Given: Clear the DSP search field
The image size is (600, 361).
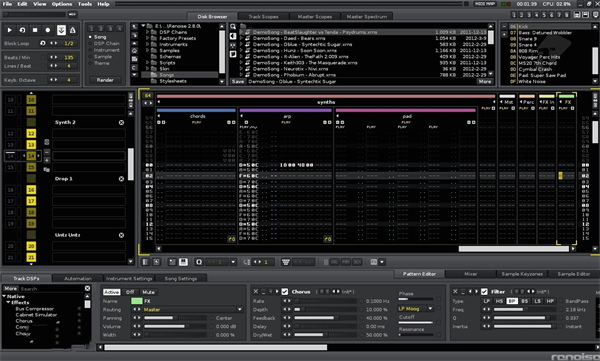Looking at the screenshot, I should 87,288.
